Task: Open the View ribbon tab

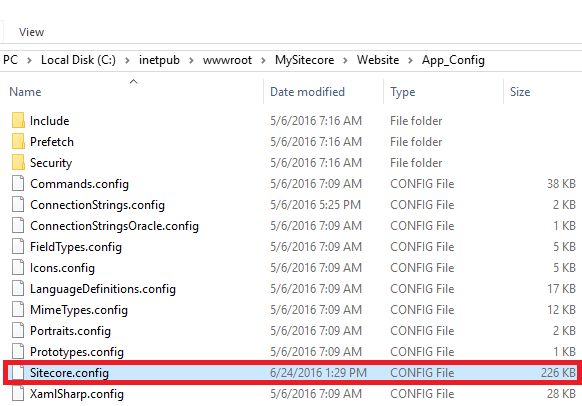Action: (31, 32)
